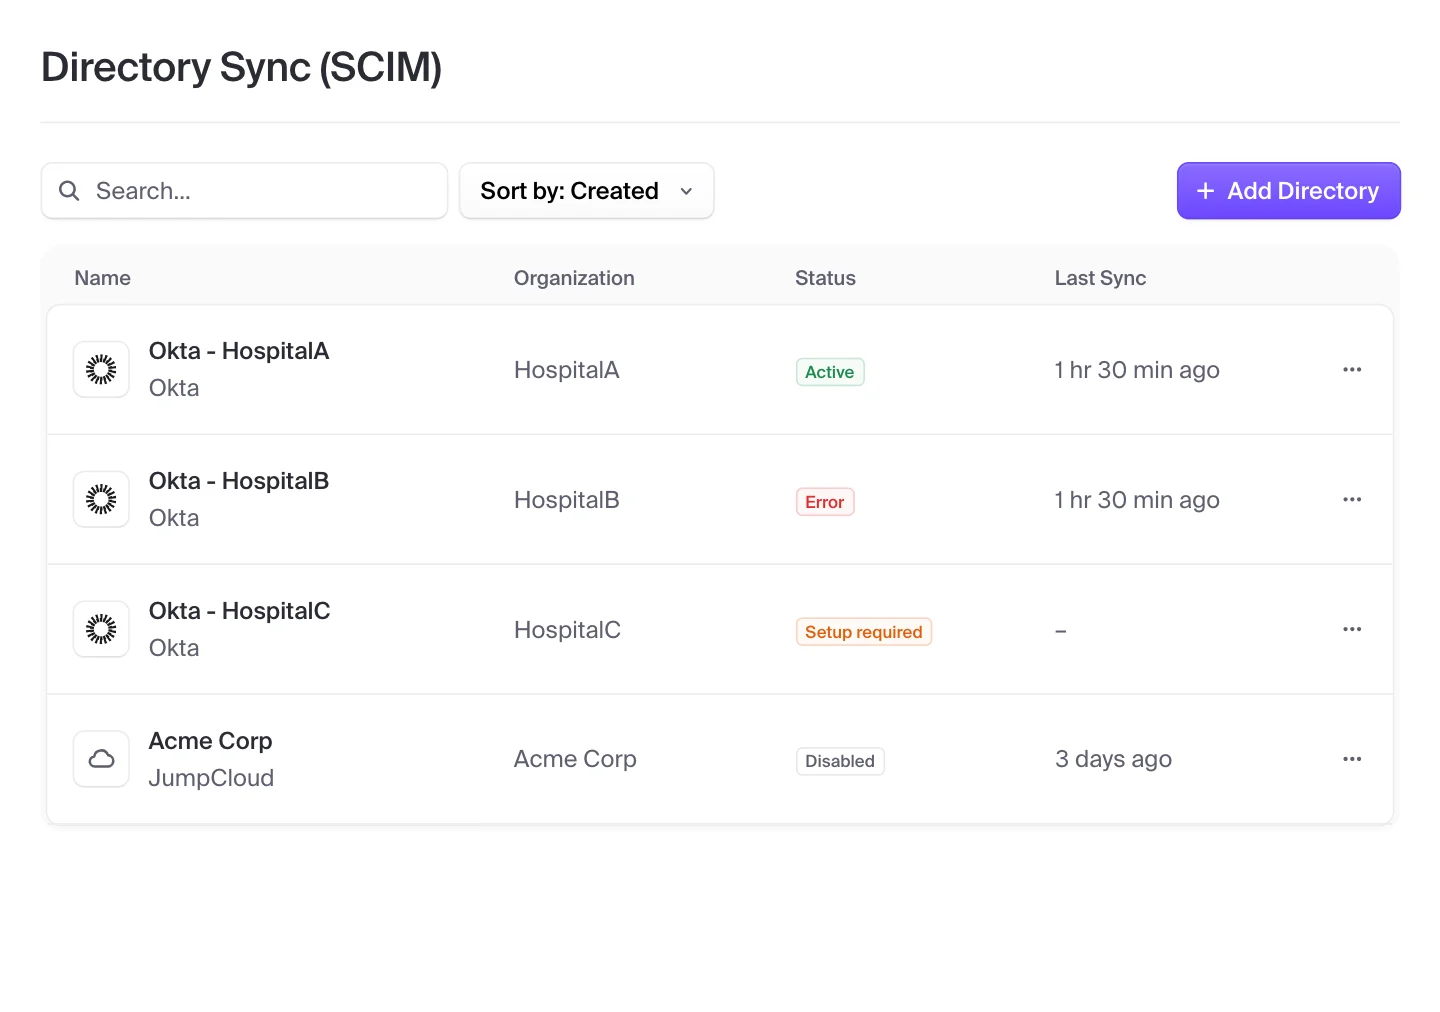This screenshot has height=1012, width=1440.
Task: Click the search magnifier icon
Action: point(69,191)
